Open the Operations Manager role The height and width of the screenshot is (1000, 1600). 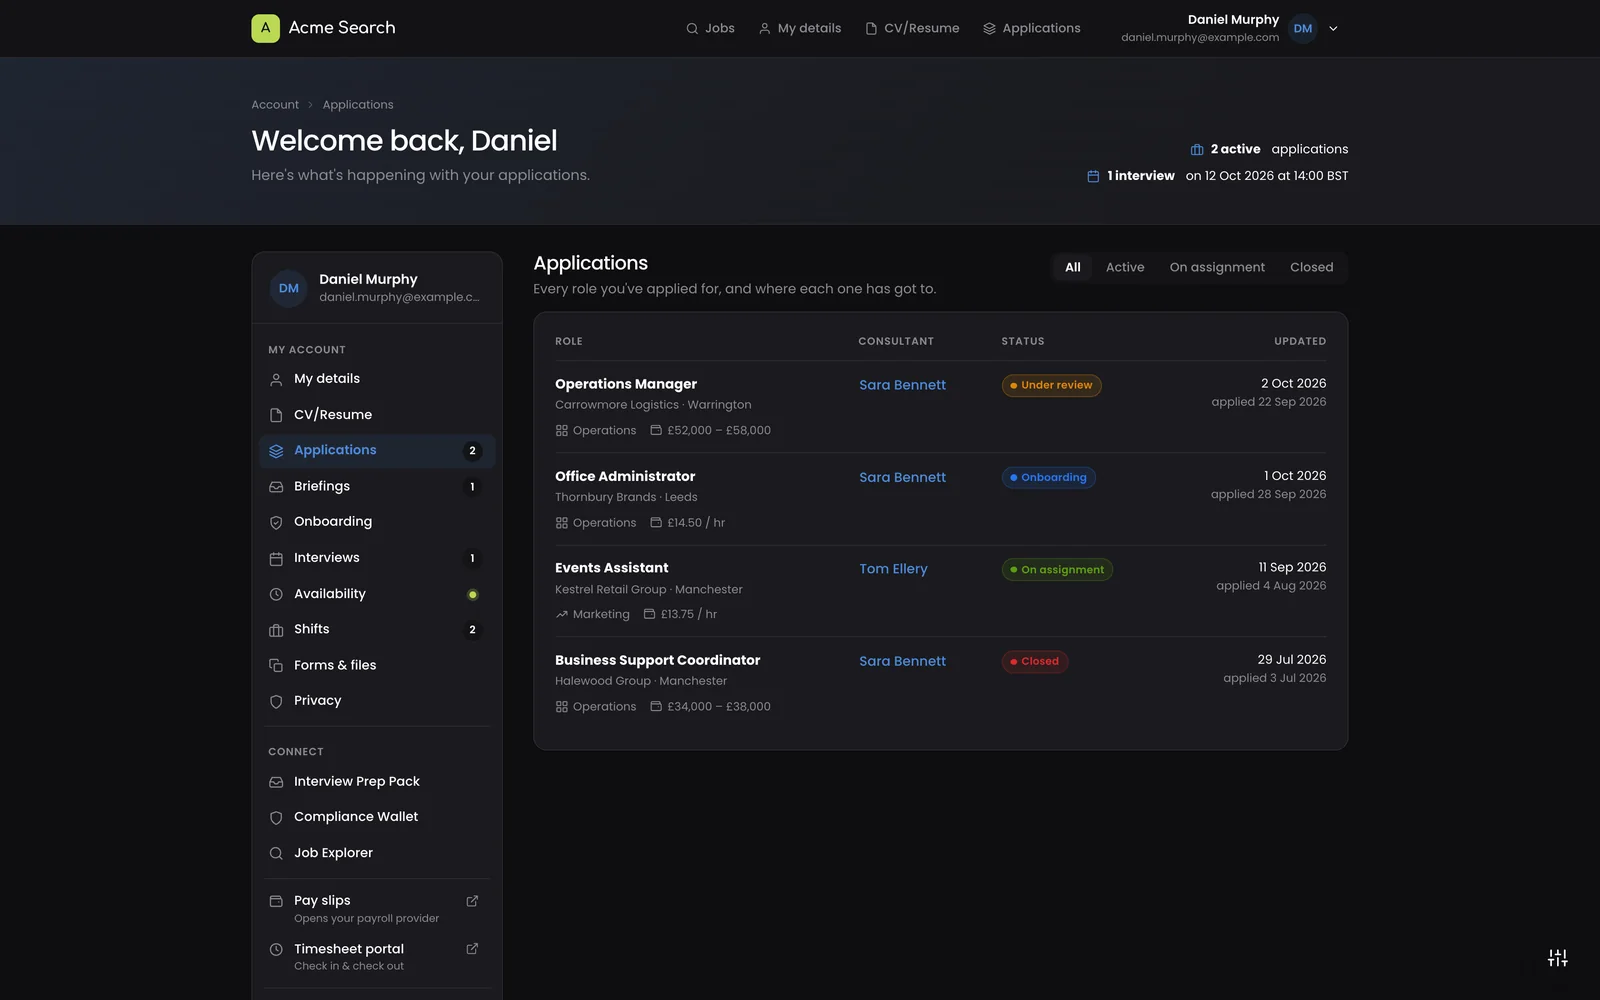coord(626,384)
